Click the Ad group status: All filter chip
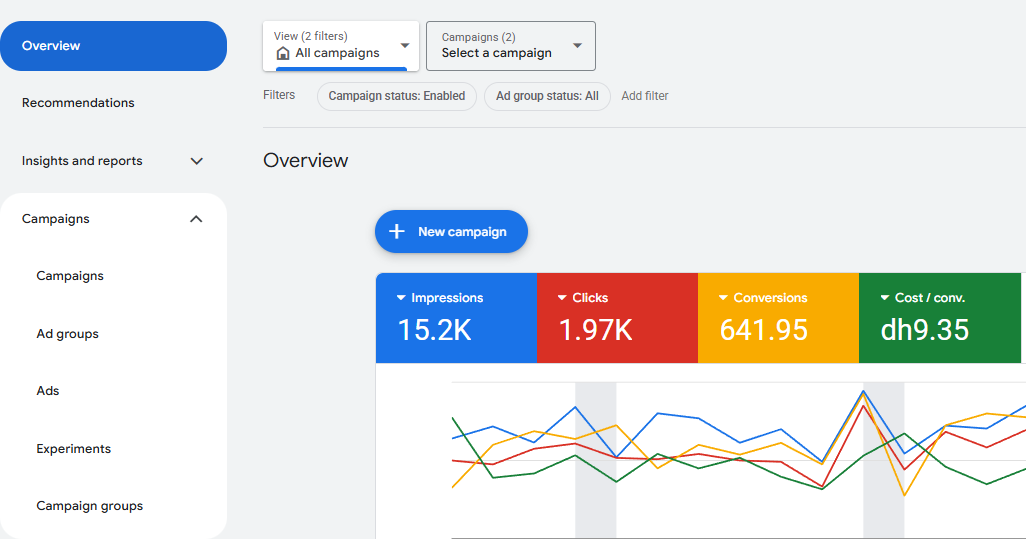This screenshot has width=1026, height=539. [x=547, y=96]
